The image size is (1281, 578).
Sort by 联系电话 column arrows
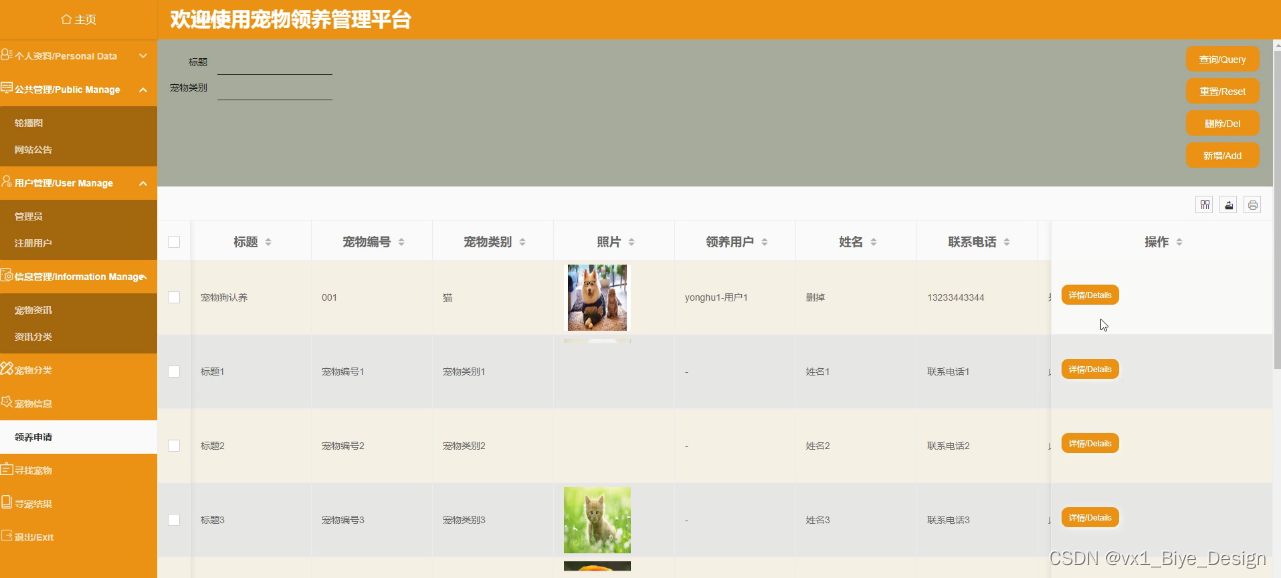click(1006, 242)
